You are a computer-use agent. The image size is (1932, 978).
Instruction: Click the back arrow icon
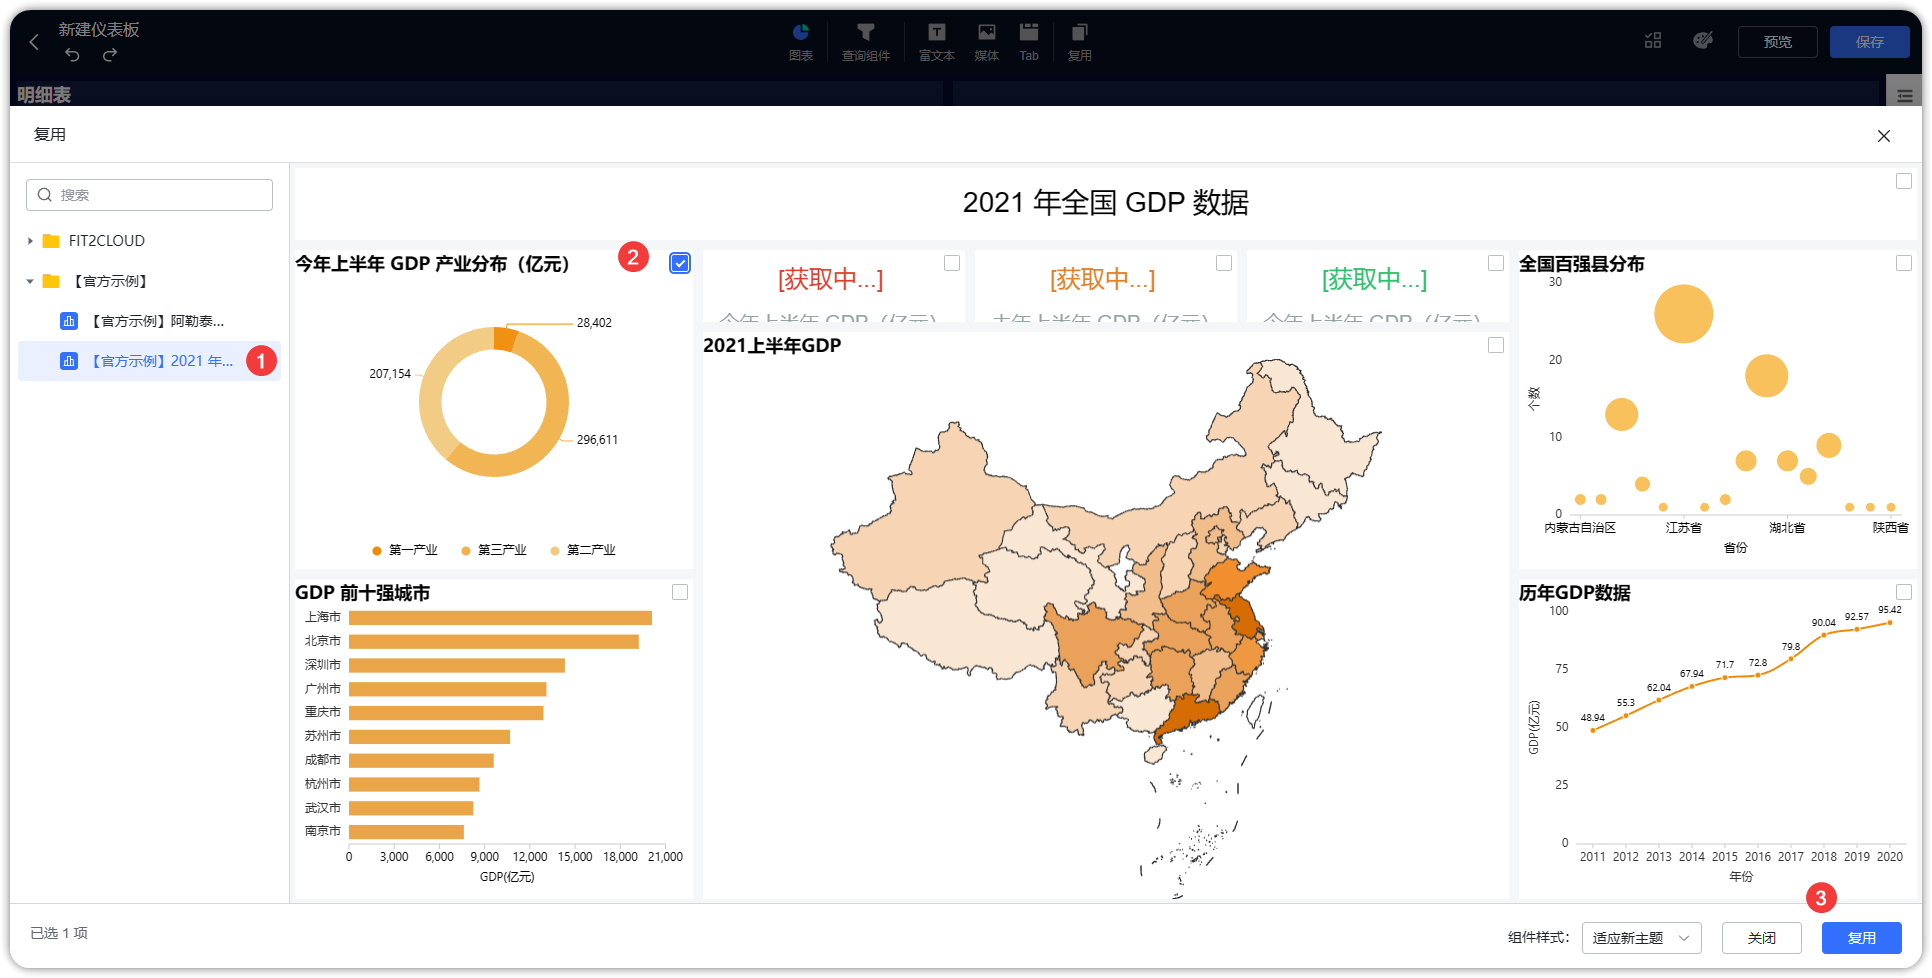34,42
